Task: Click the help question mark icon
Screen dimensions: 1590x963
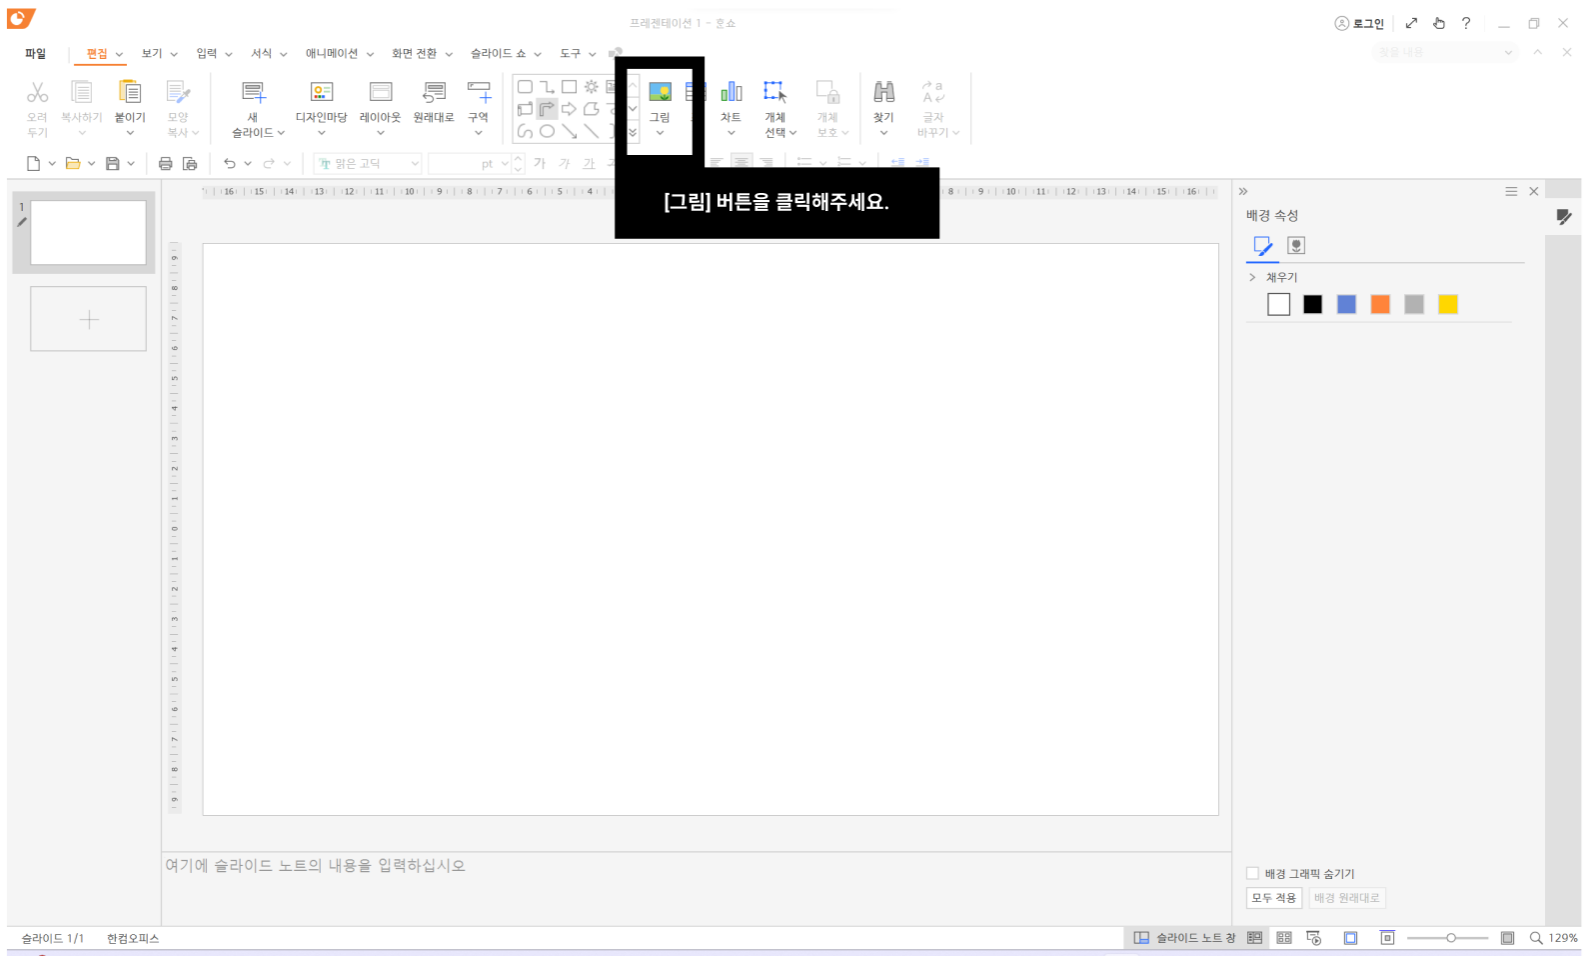Action: (x=1466, y=23)
